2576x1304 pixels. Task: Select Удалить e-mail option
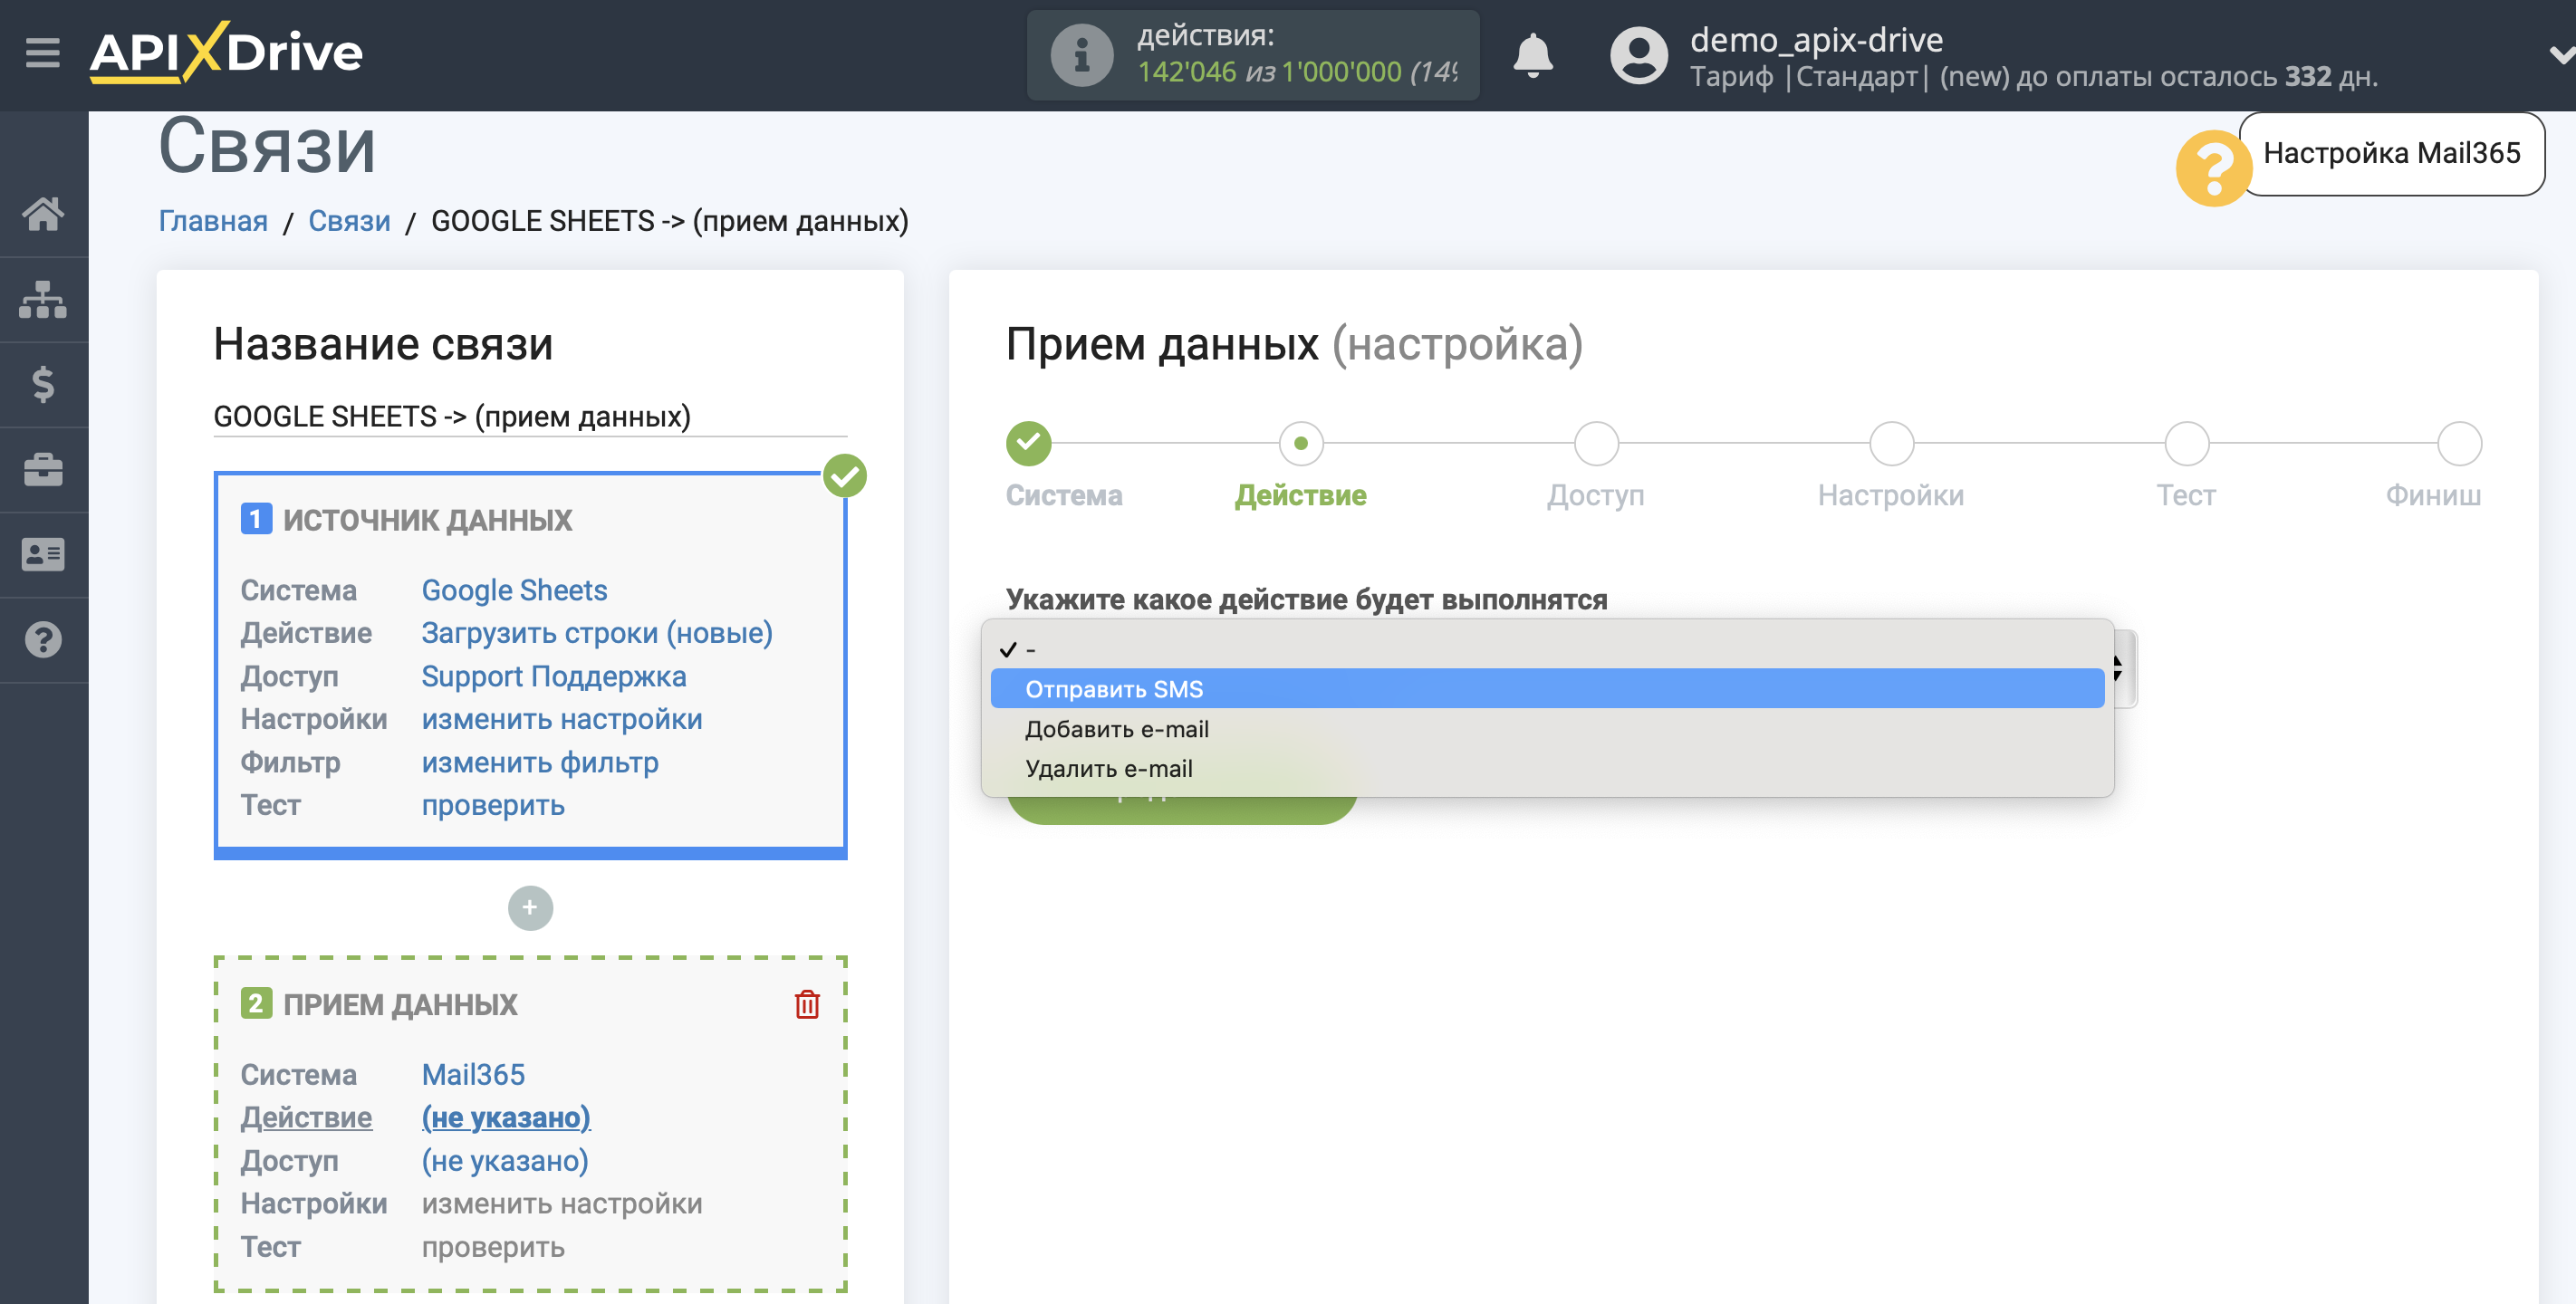pyautogui.click(x=1547, y=768)
